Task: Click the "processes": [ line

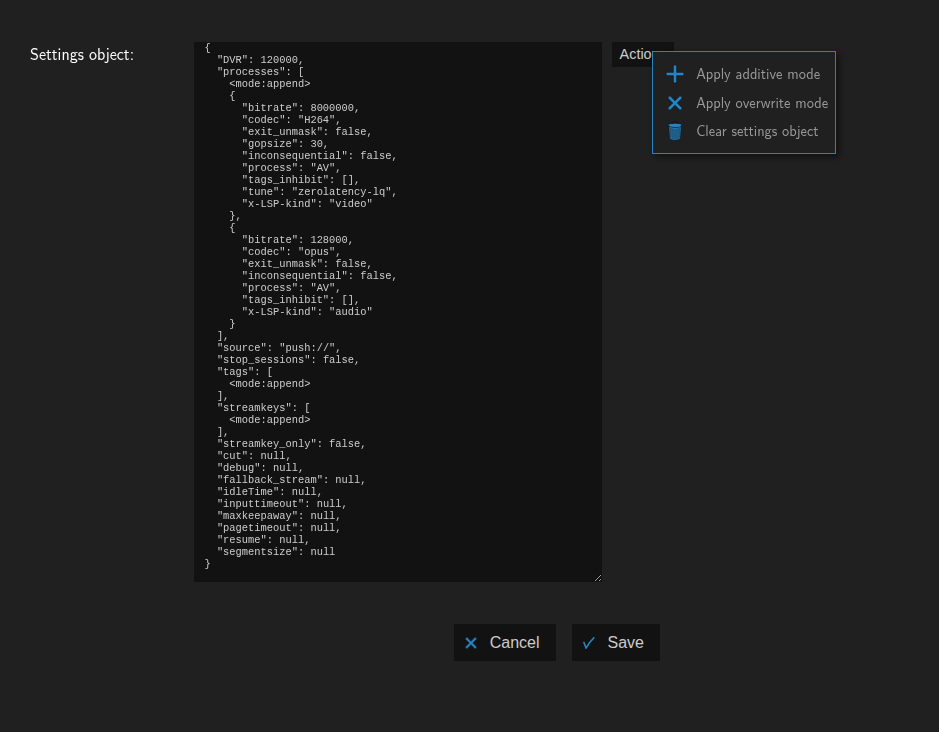Action: [x=260, y=72]
